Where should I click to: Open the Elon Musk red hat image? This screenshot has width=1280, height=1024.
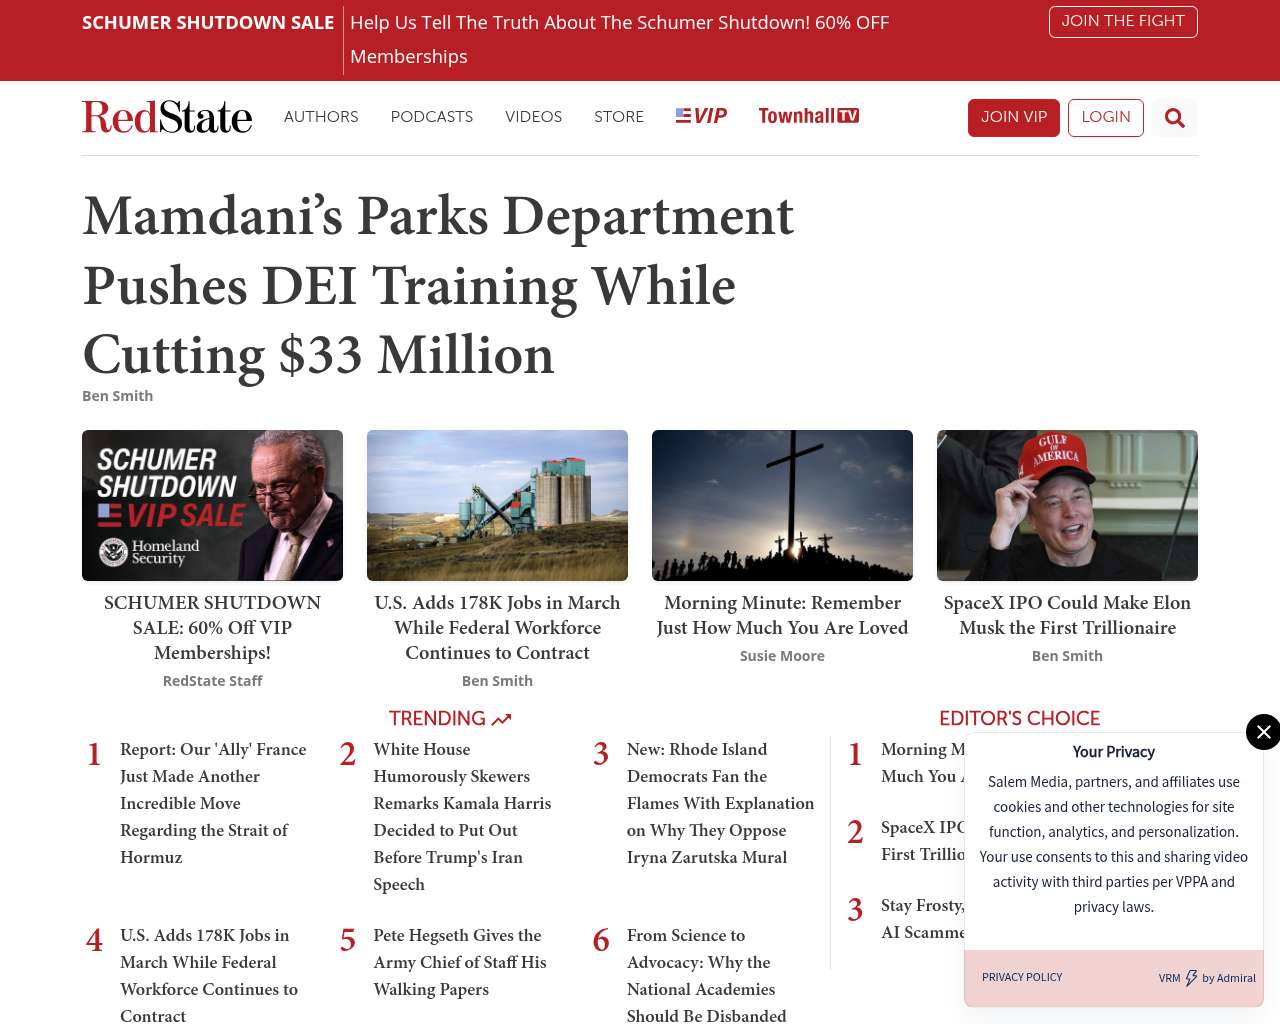click(1067, 505)
